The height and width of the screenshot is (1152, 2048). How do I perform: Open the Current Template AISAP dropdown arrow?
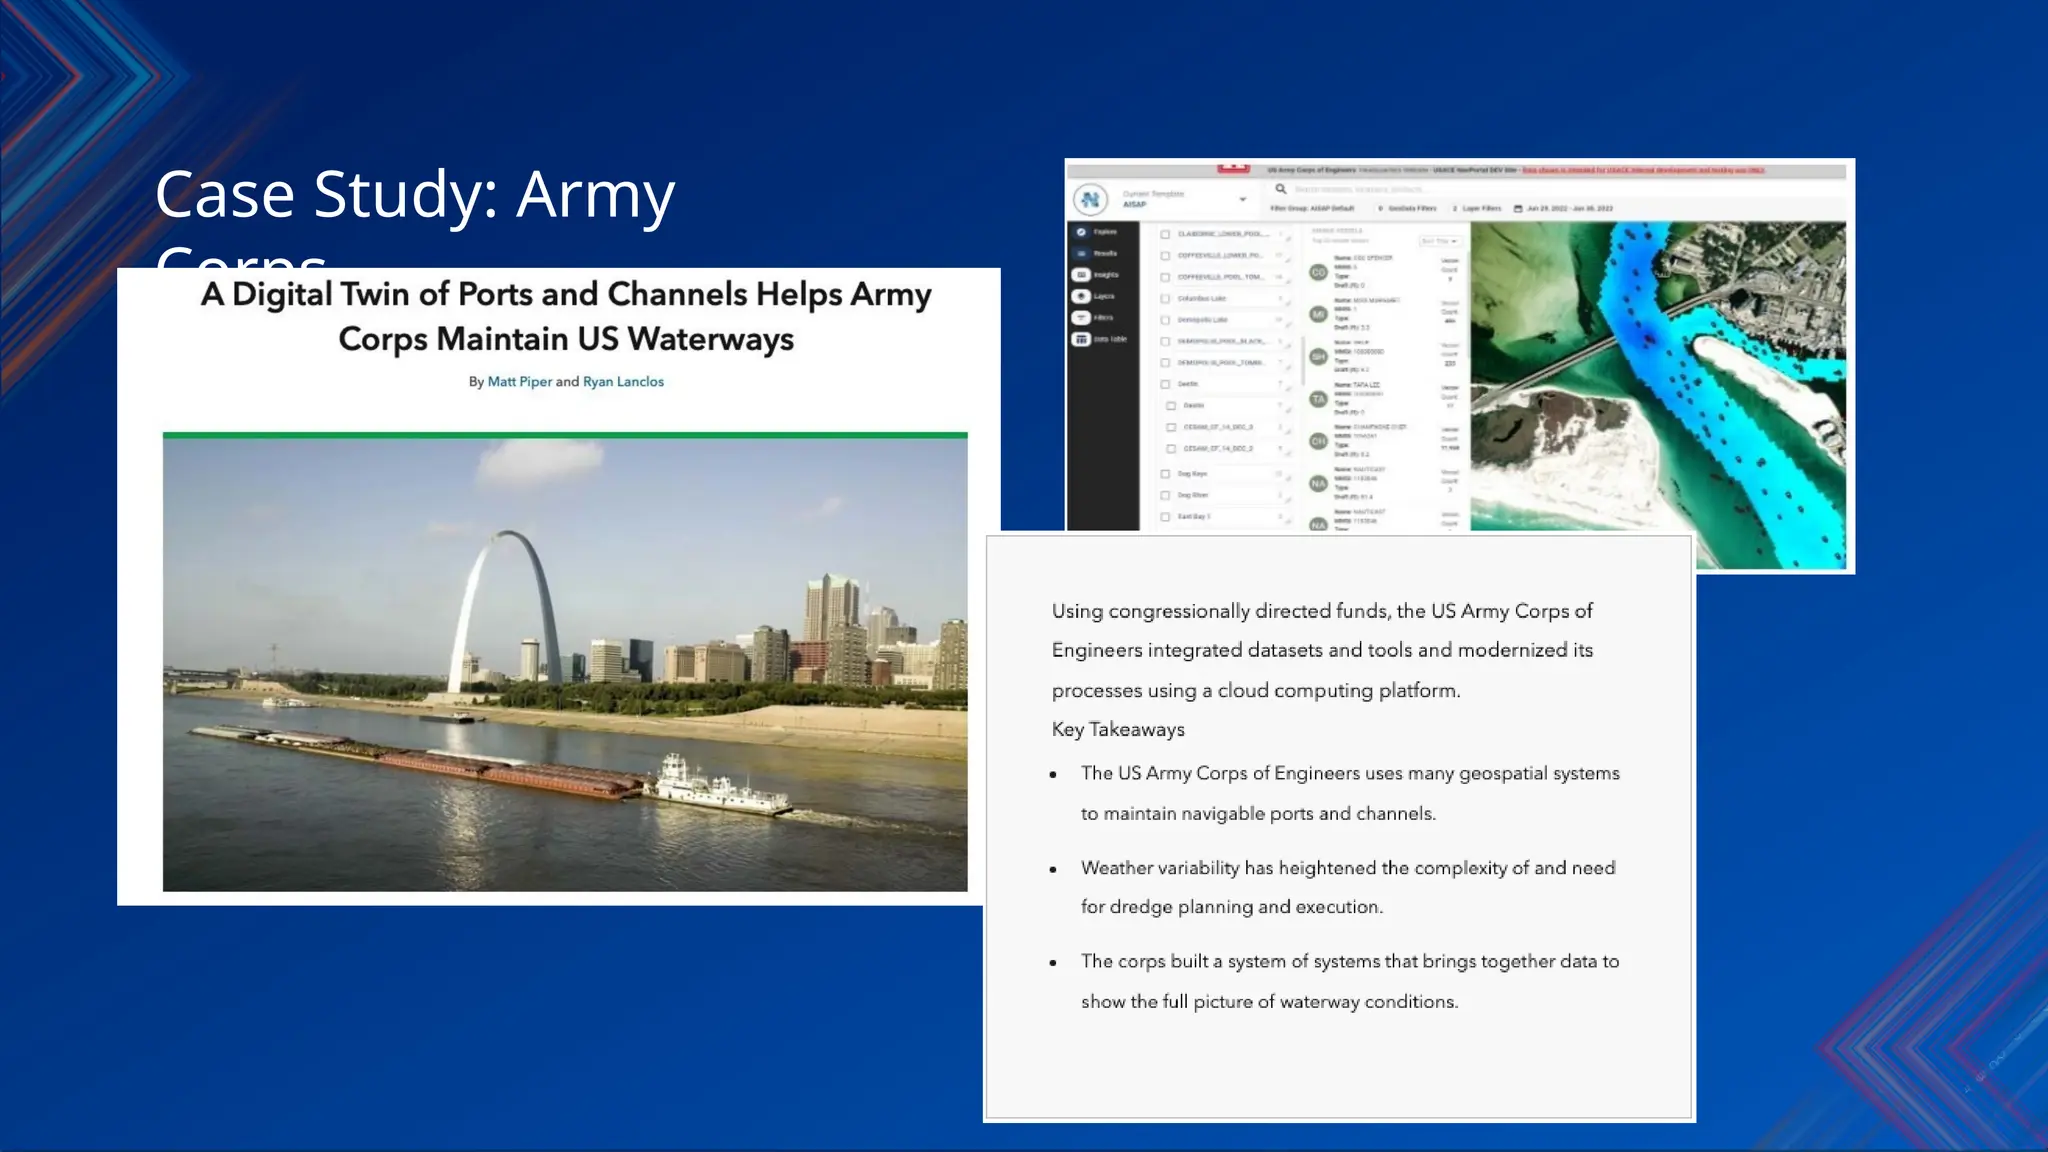[x=1243, y=199]
